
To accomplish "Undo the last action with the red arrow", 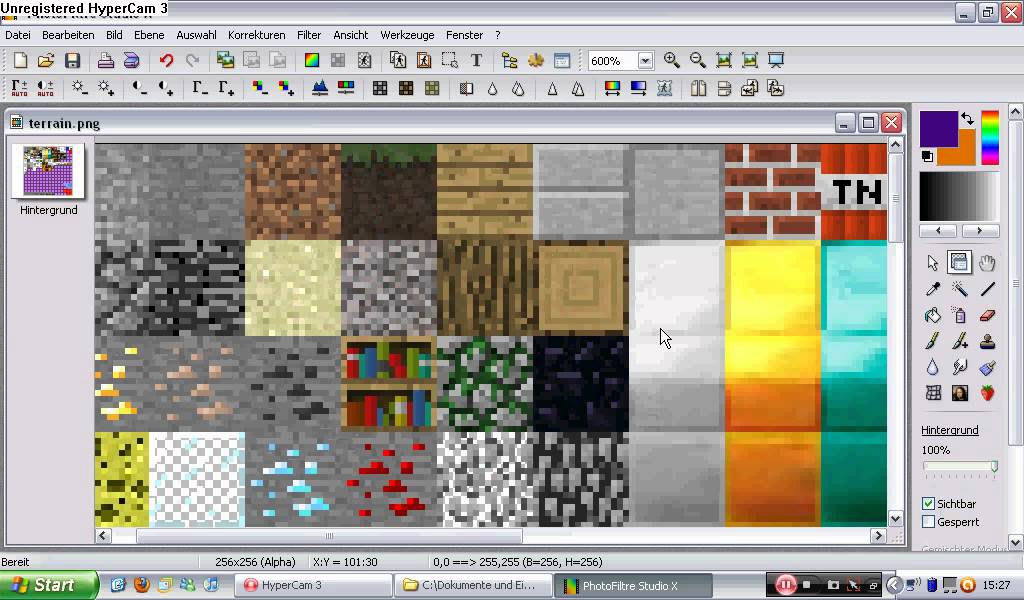I will pos(166,61).
